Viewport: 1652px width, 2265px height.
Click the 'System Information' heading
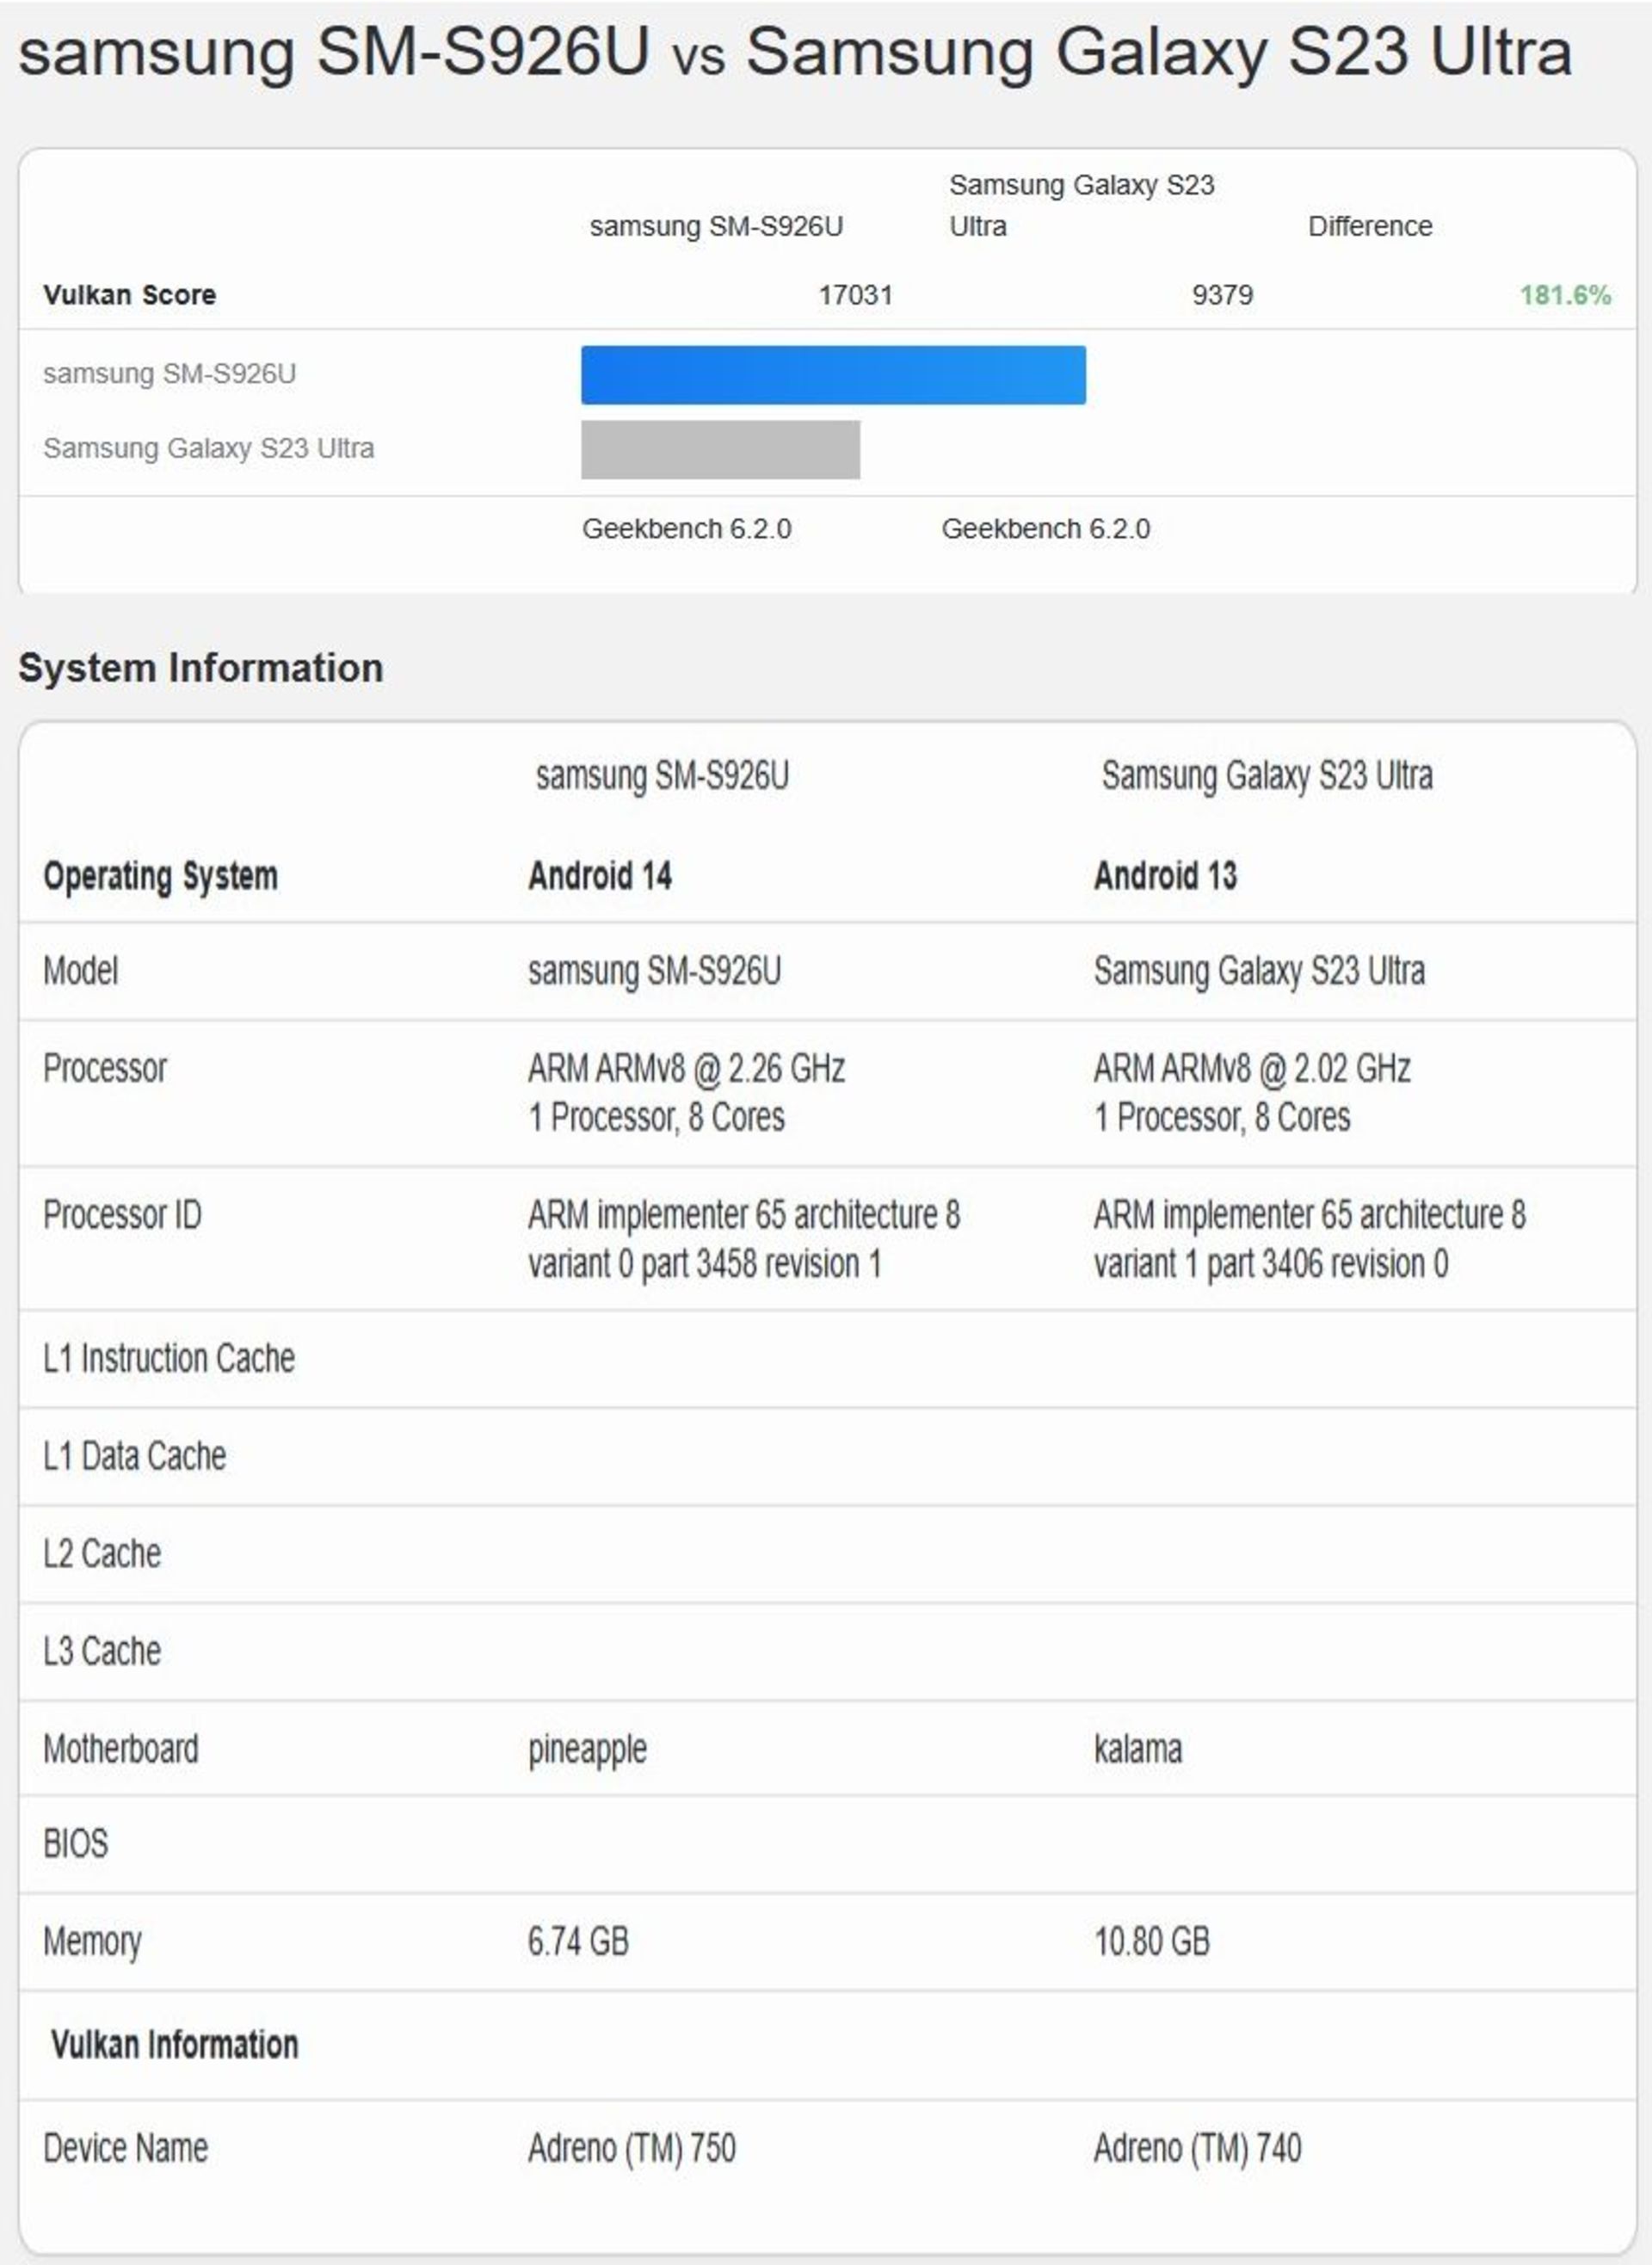click(201, 667)
